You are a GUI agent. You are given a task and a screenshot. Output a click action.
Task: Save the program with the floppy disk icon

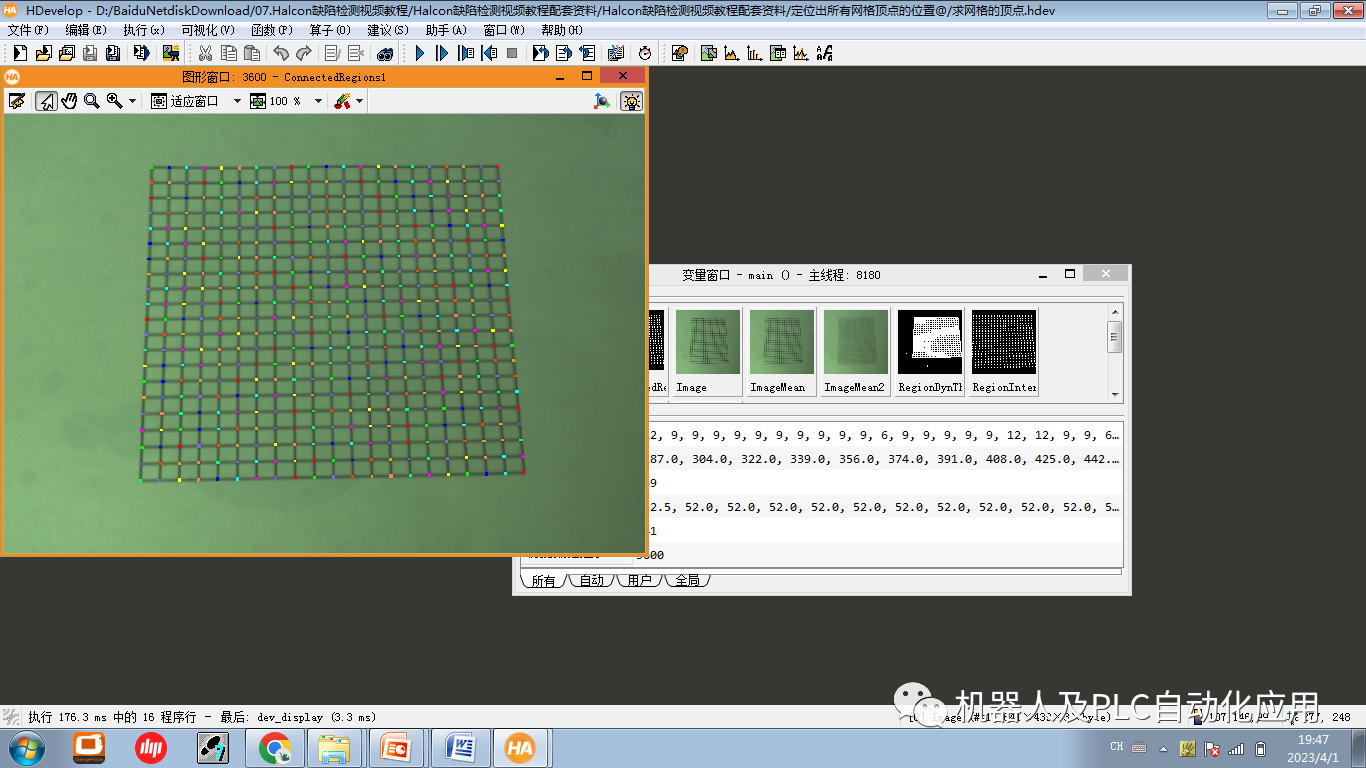point(89,52)
